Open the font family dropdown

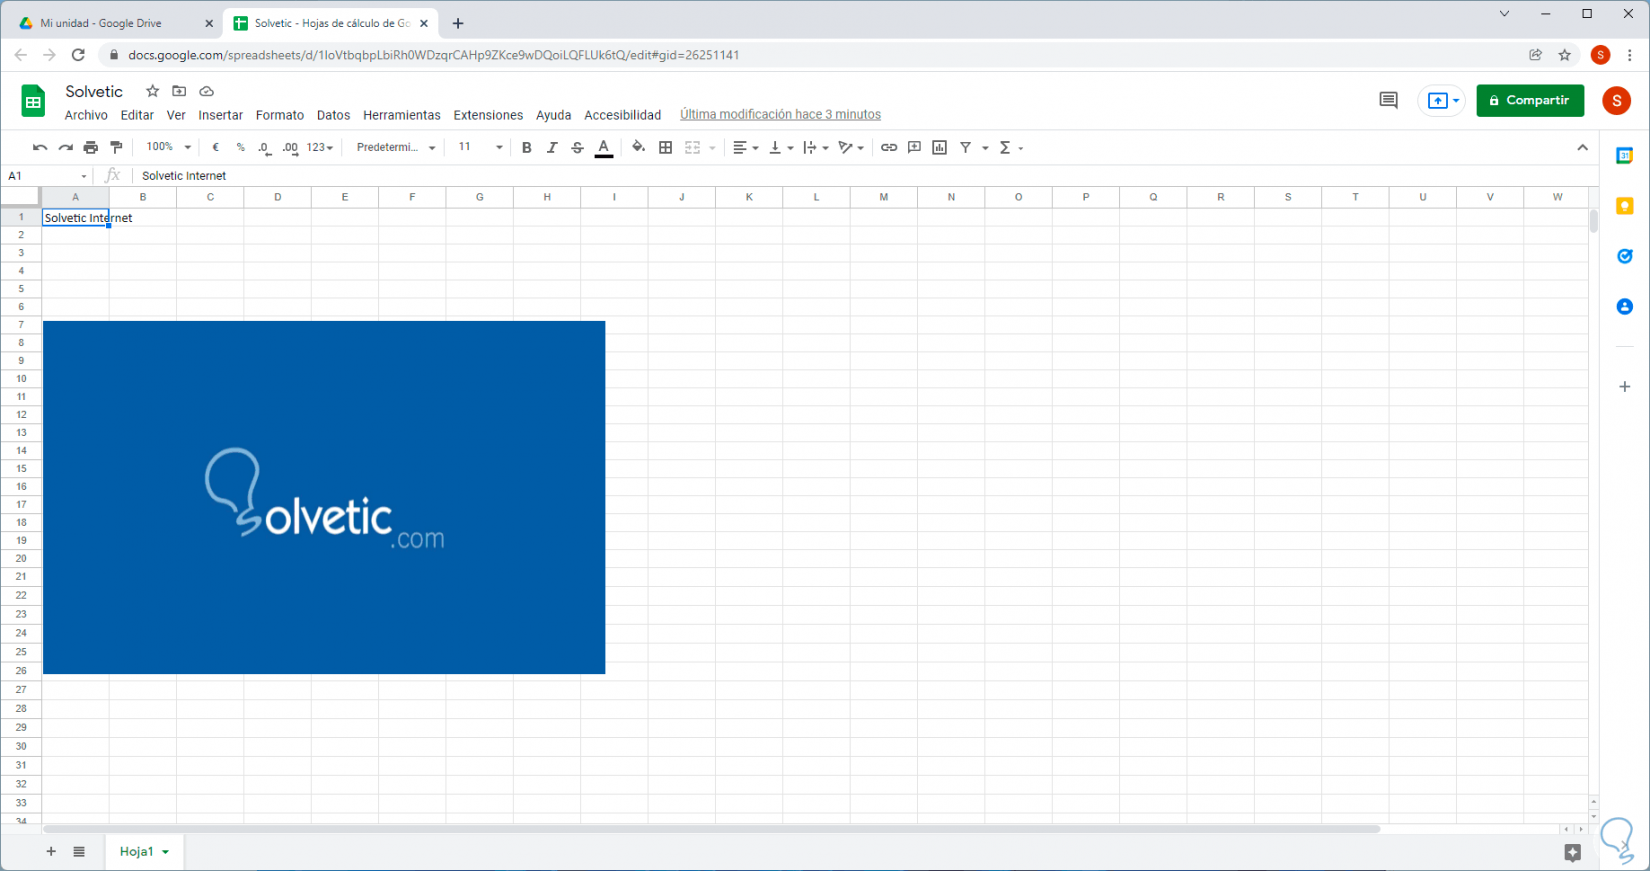coord(396,148)
